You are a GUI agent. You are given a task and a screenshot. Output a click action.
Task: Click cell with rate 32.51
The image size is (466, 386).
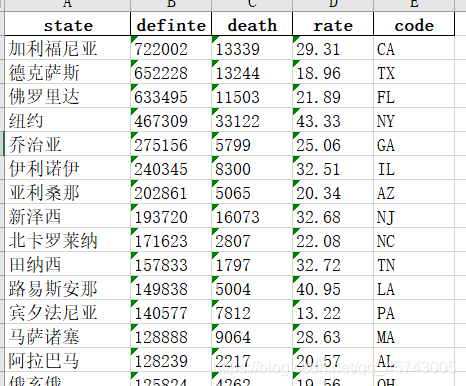pyautogui.click(x=333, y=168)
